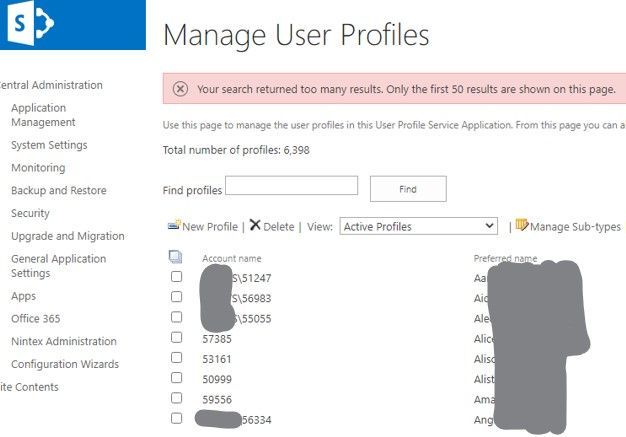Open Nintex Administration section
The image size is (626, 437).
[x=63, y=341]
